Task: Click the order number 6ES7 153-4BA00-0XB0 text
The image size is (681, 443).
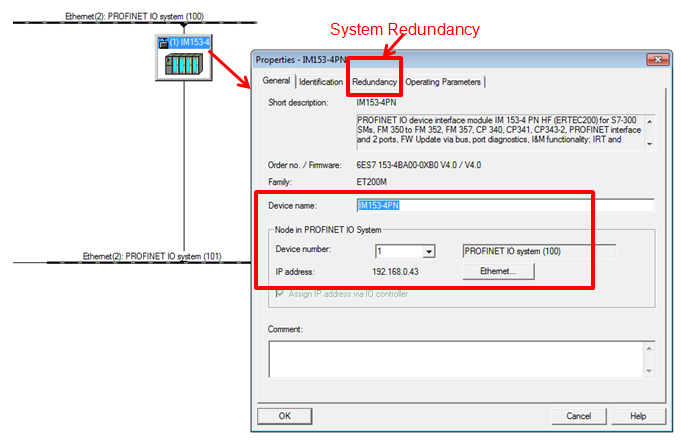Action: pyautogui.click(x=419, y=165)
